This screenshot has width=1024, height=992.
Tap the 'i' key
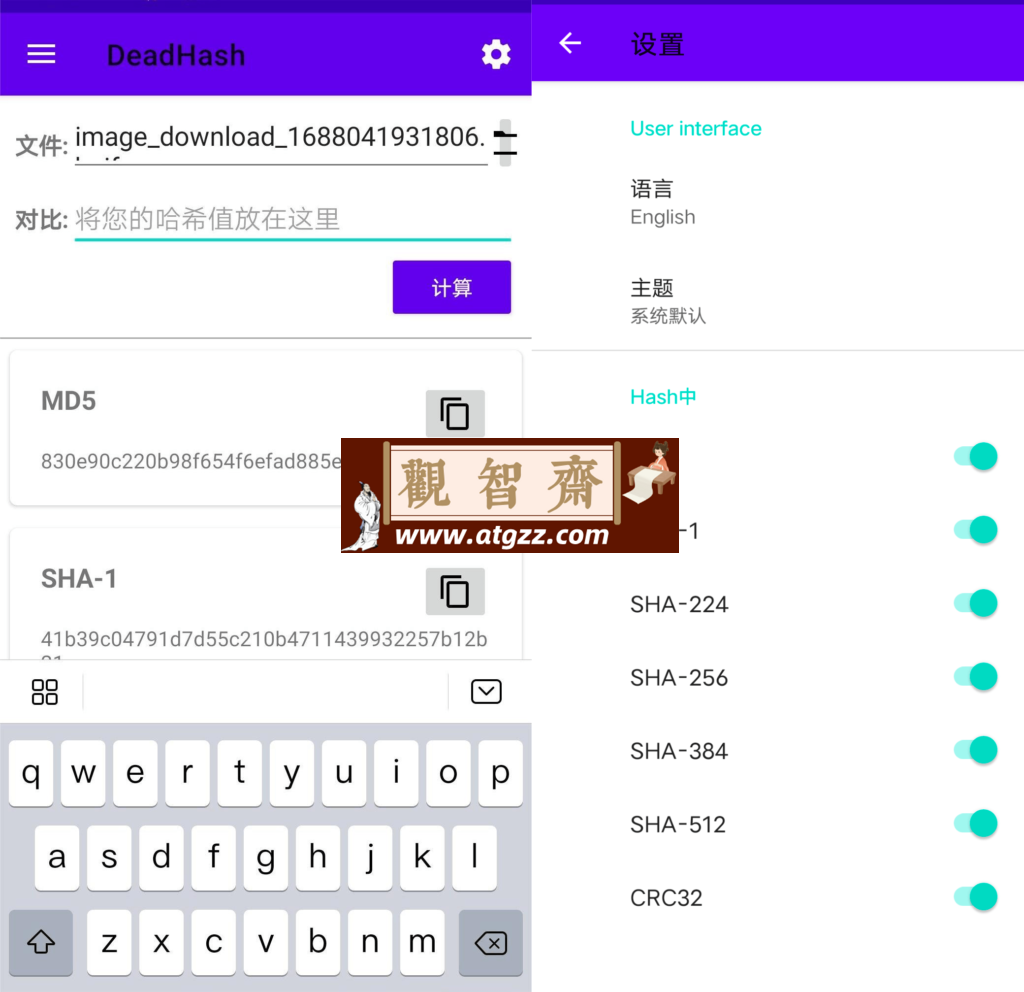click(x=396, y=773)
